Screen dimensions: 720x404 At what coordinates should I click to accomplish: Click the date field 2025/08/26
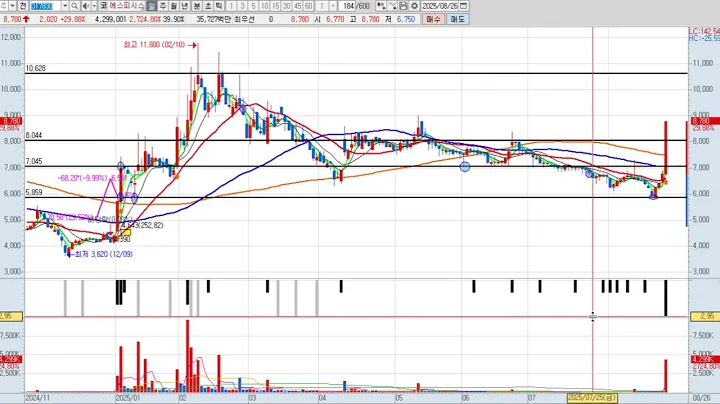pyautogui.click(x=440, y=6)
